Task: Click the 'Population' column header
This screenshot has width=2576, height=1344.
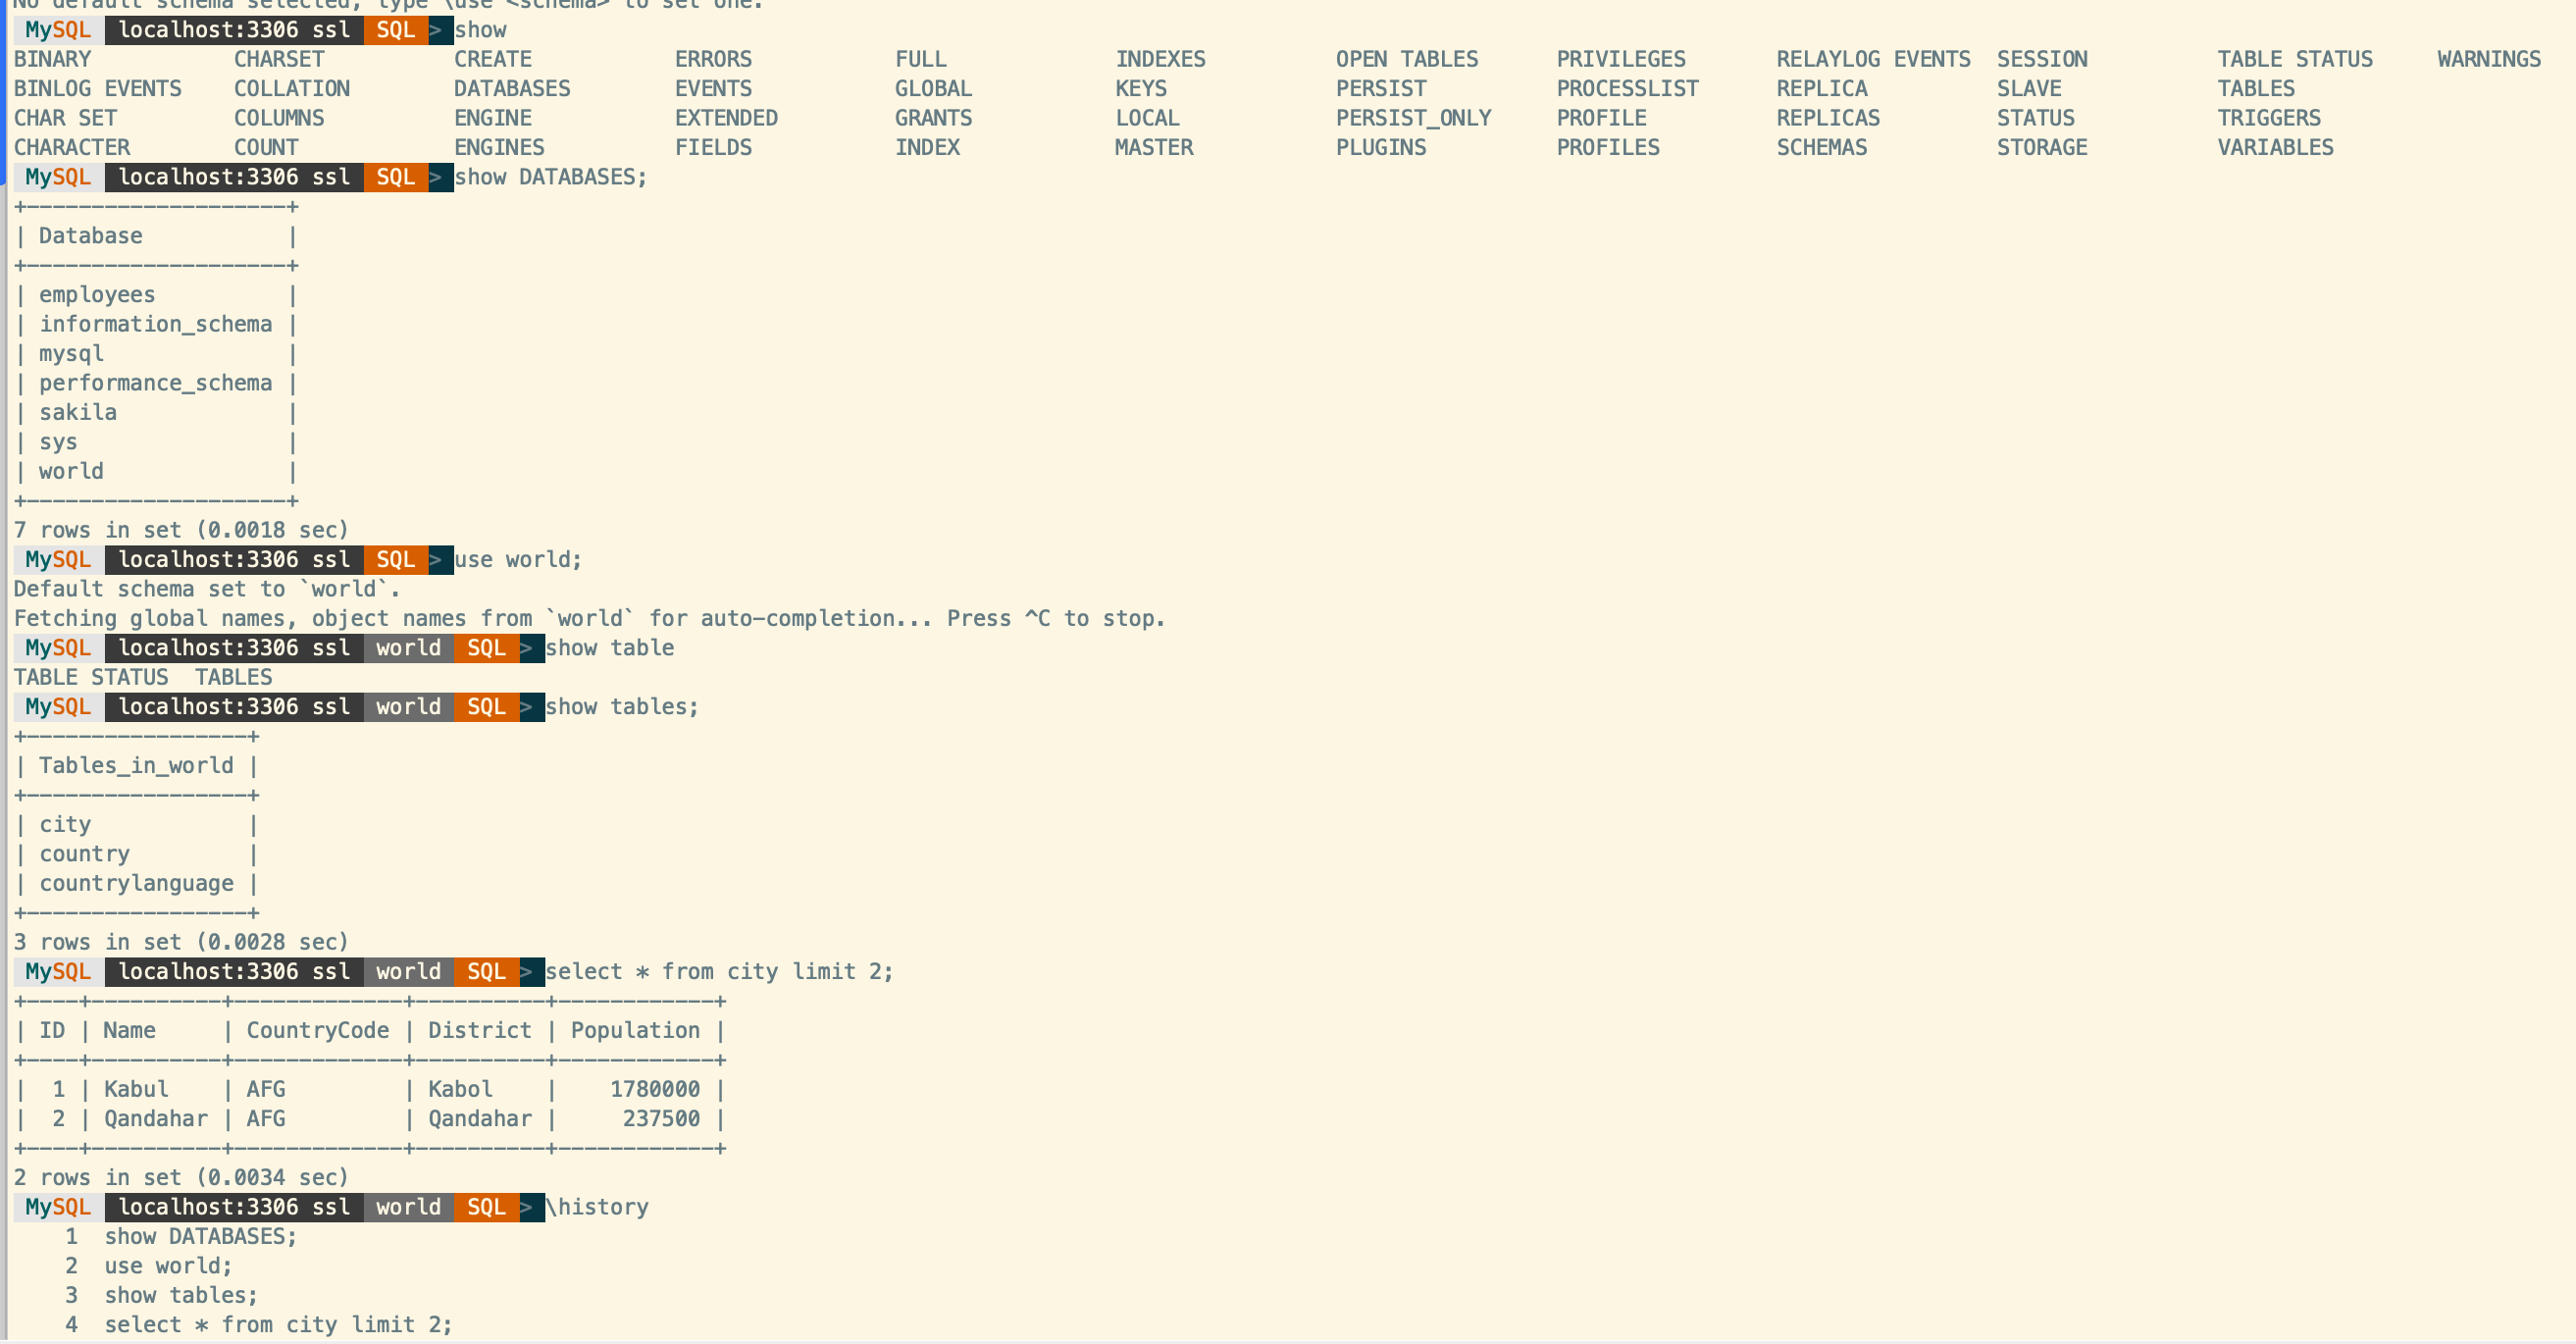Action: tap(635, 1030)
